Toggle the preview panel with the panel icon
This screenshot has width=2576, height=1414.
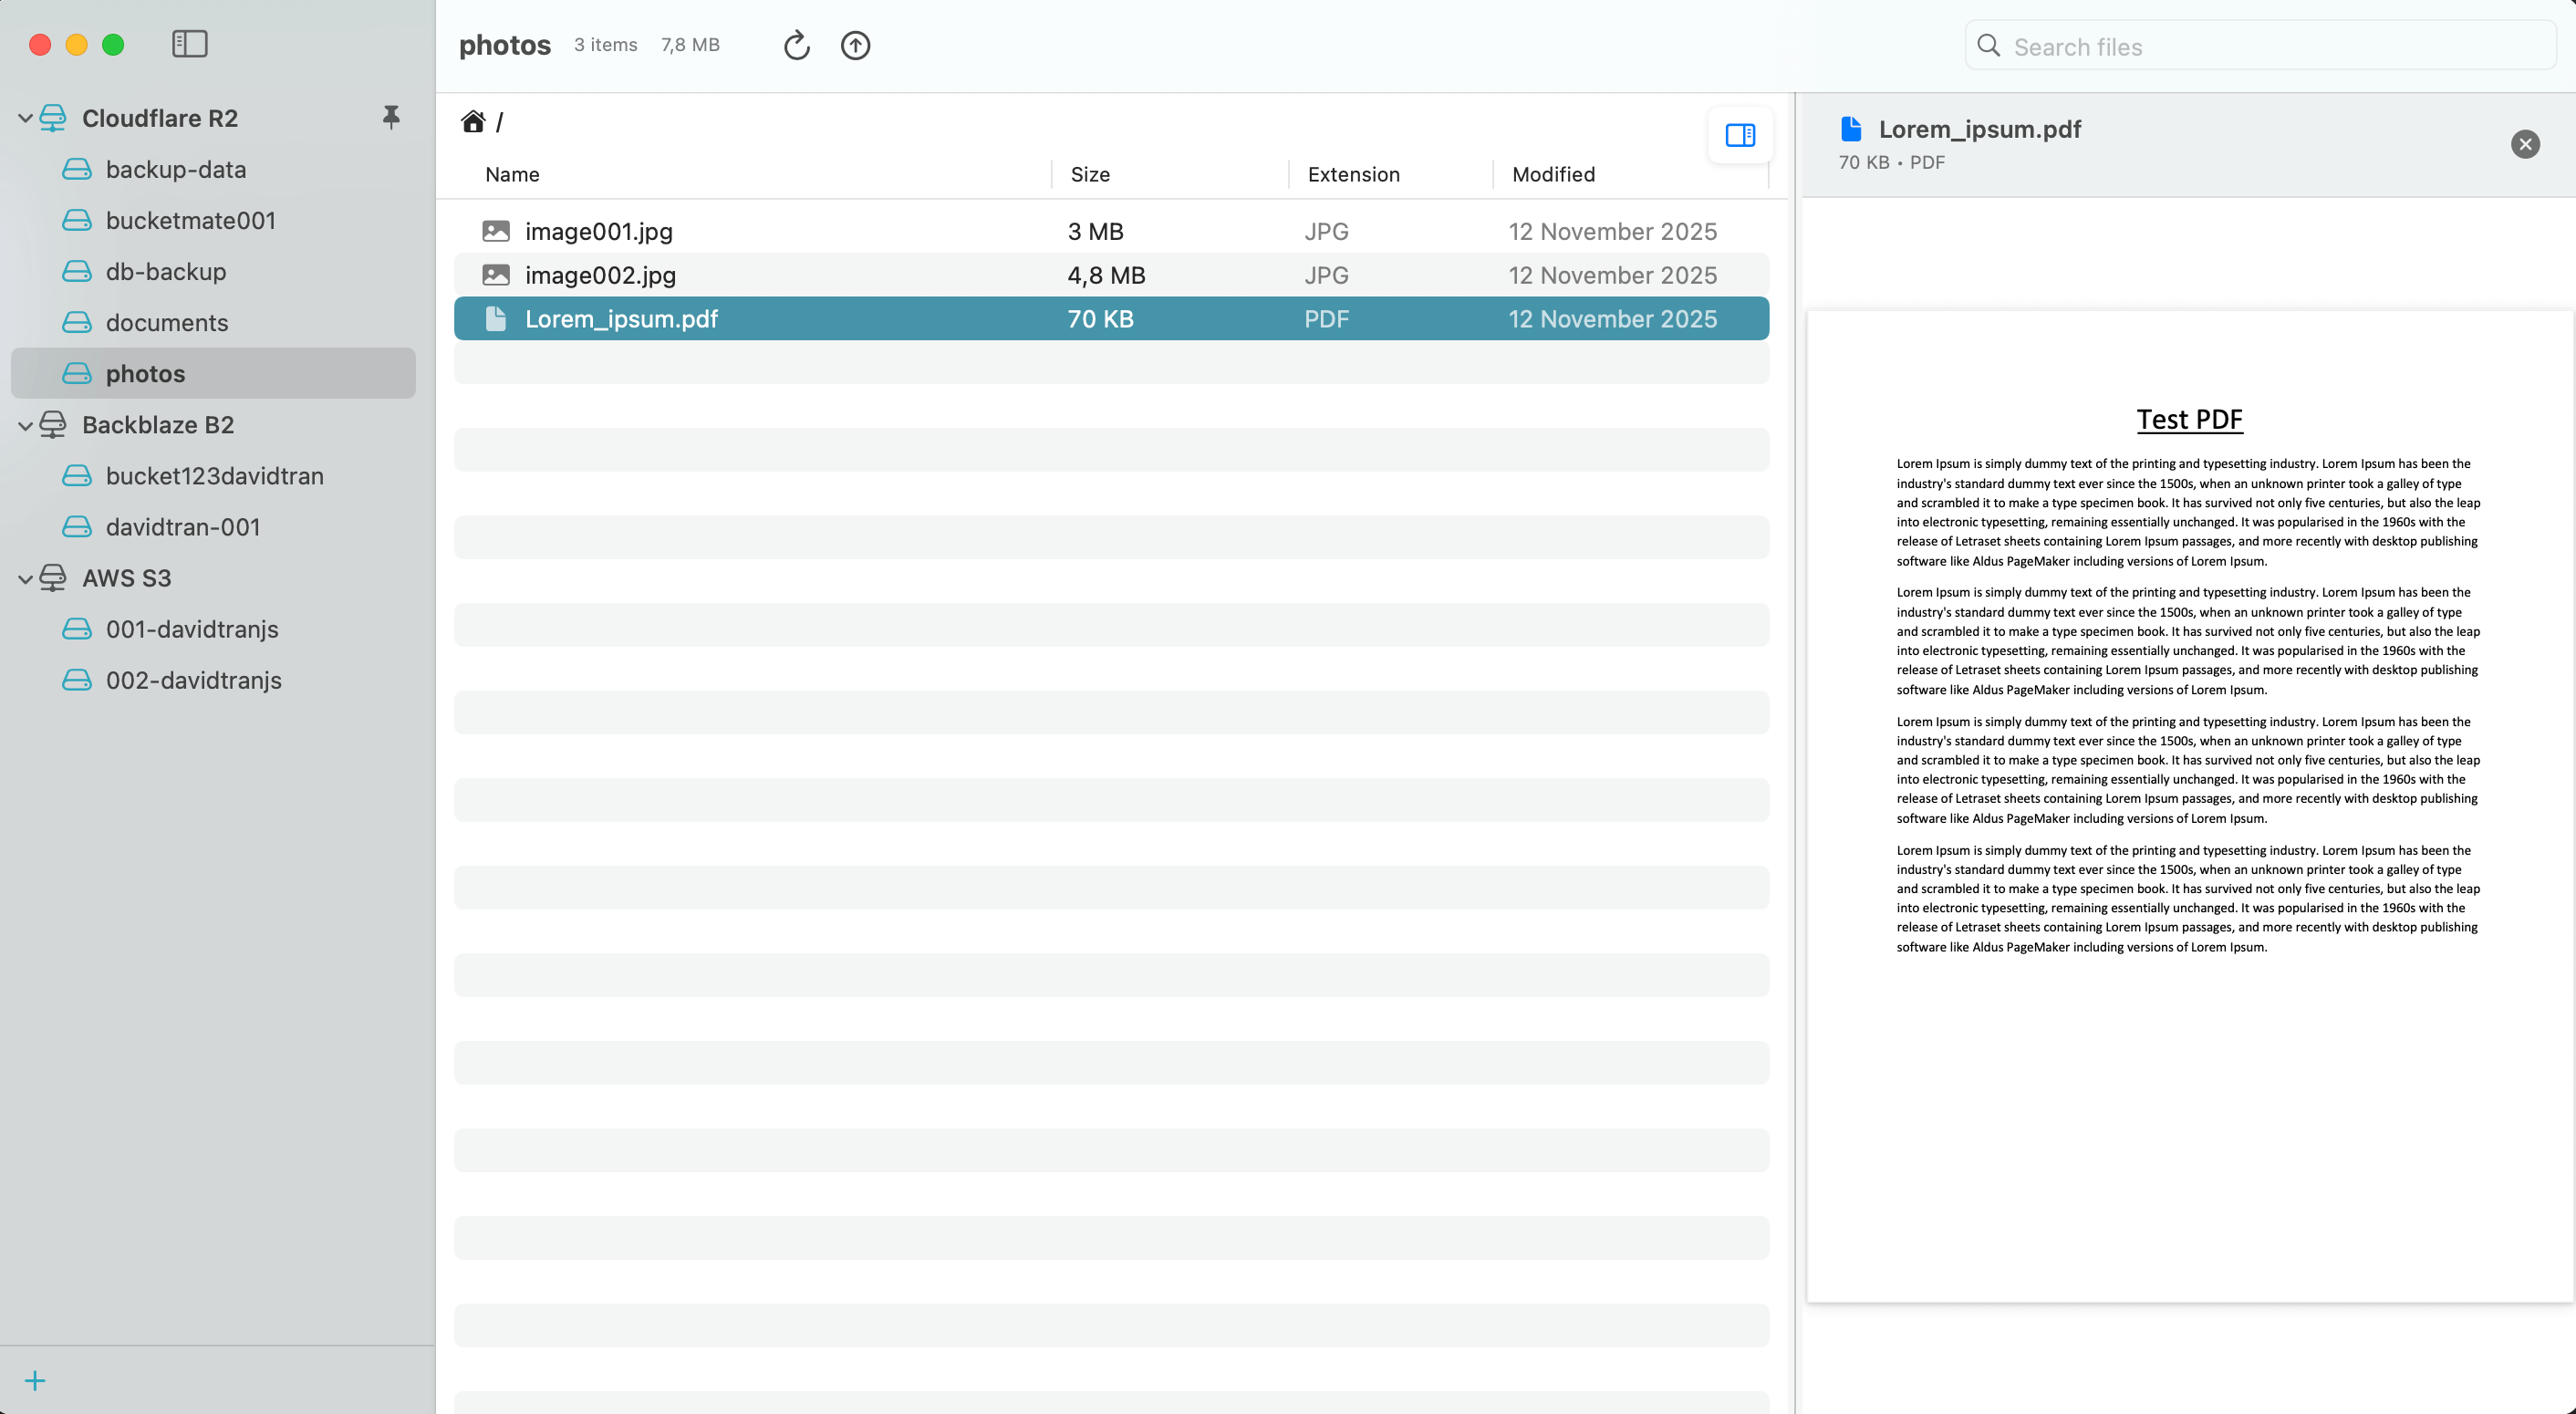1740,134
